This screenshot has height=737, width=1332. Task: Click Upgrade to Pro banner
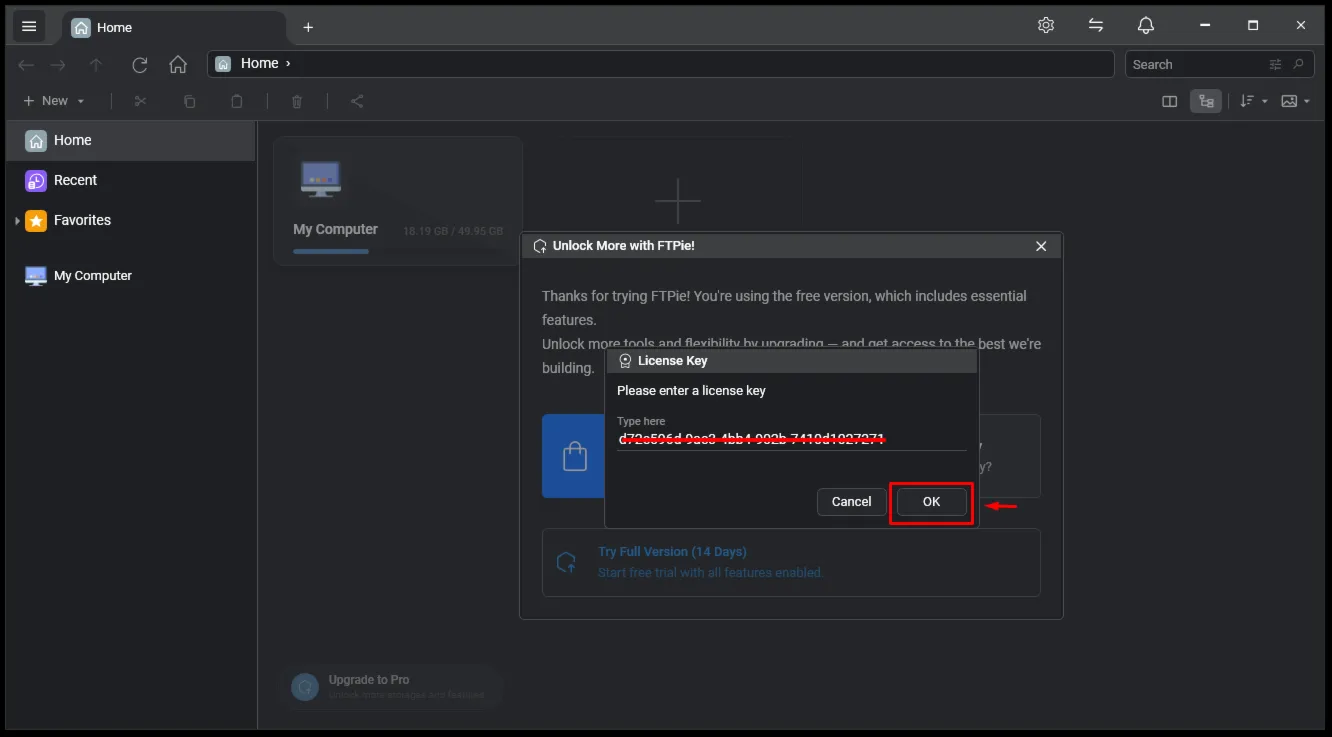click(390, 687)
